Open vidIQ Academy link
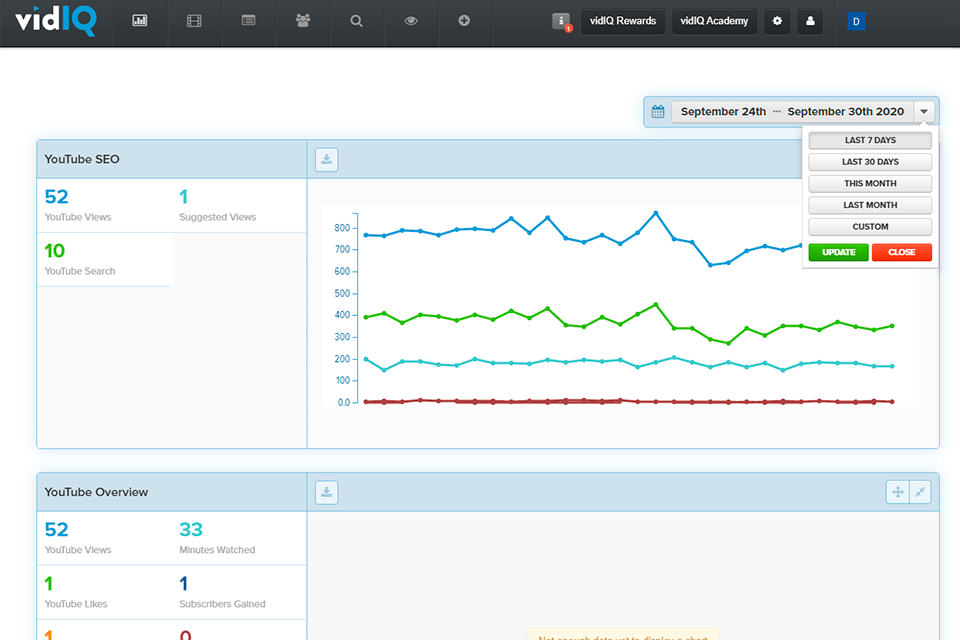960x640 pixels. [x=714, y=21]
